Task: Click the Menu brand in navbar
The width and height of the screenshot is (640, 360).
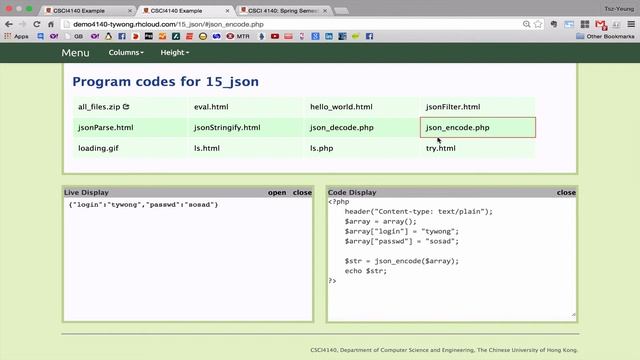Action: [75, 53]
